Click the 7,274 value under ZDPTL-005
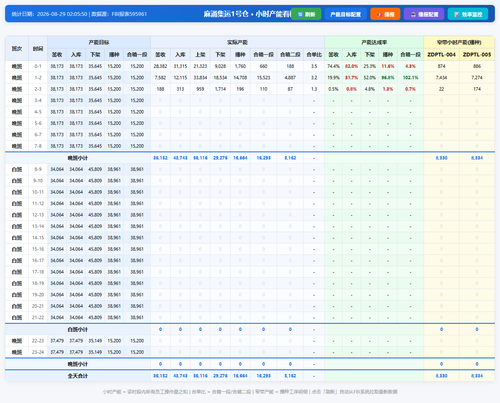 coord(477,78)
